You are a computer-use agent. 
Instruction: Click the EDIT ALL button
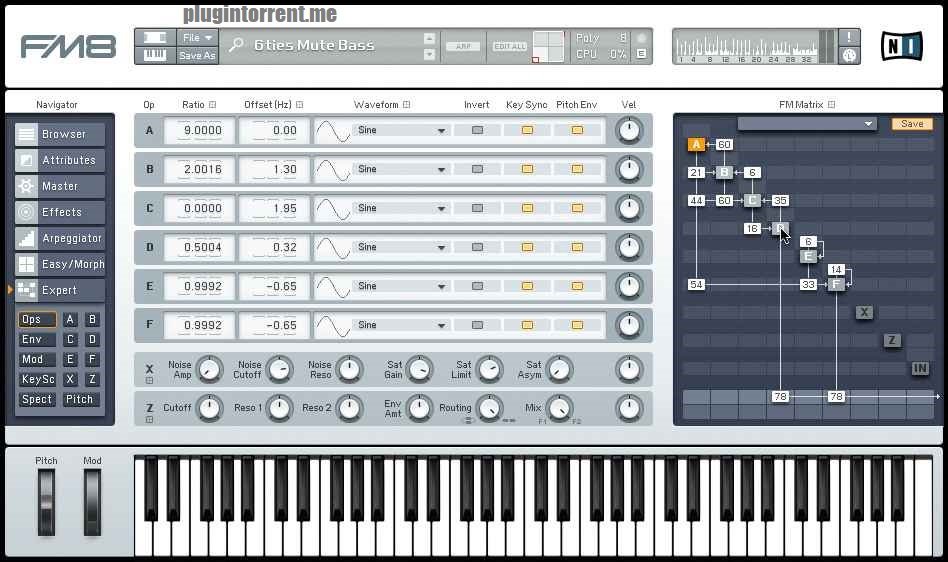coord(510,46)
